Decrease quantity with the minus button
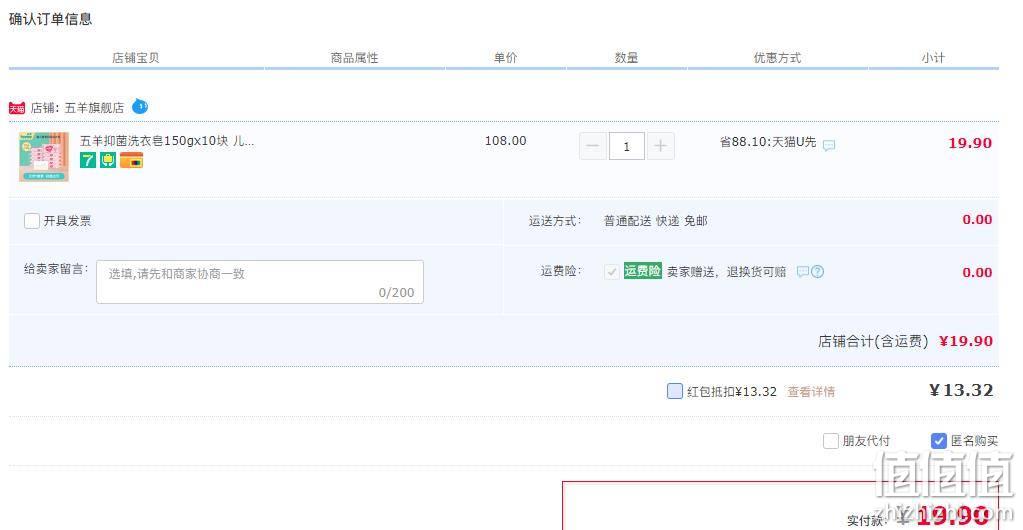Image resolution: width=1023 pixels, height=530 pixels. pyautogui.click(x=593, y=146)
